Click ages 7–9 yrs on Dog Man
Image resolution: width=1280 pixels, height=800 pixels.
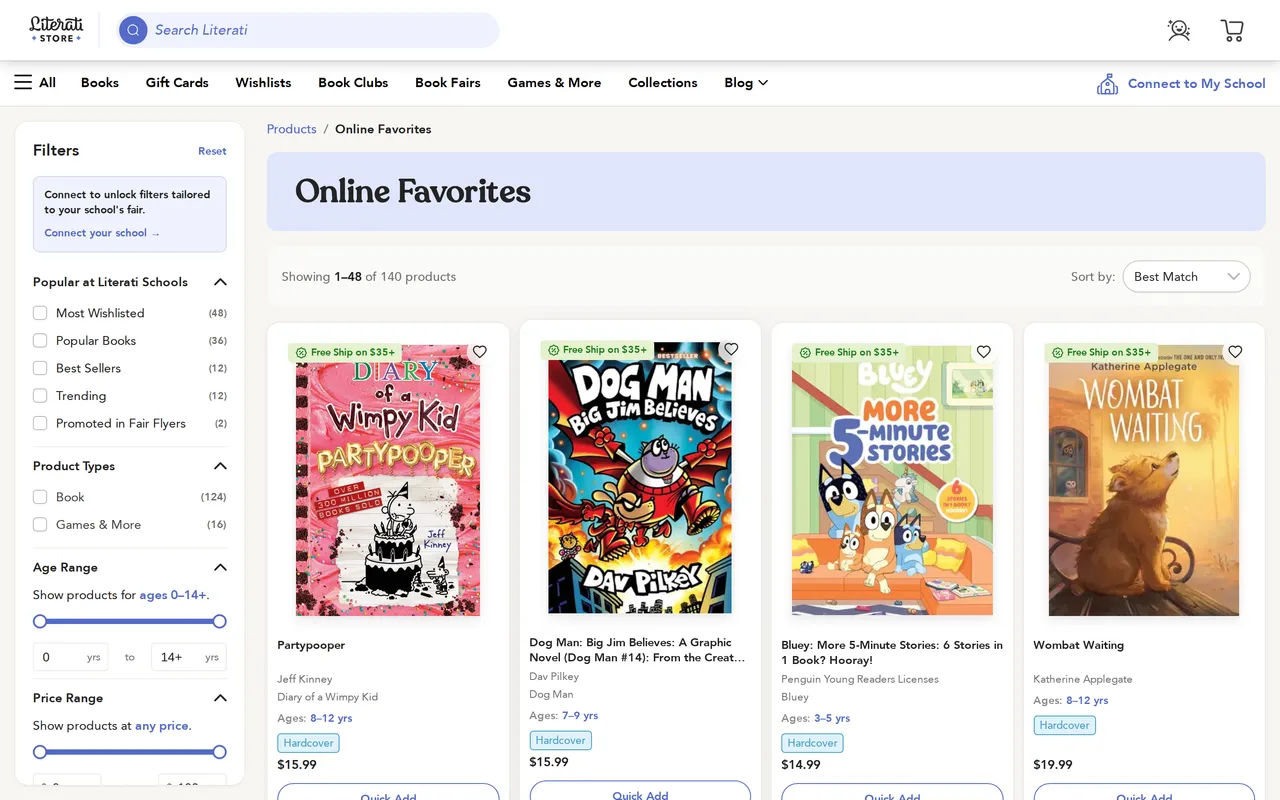pos(580,715)
